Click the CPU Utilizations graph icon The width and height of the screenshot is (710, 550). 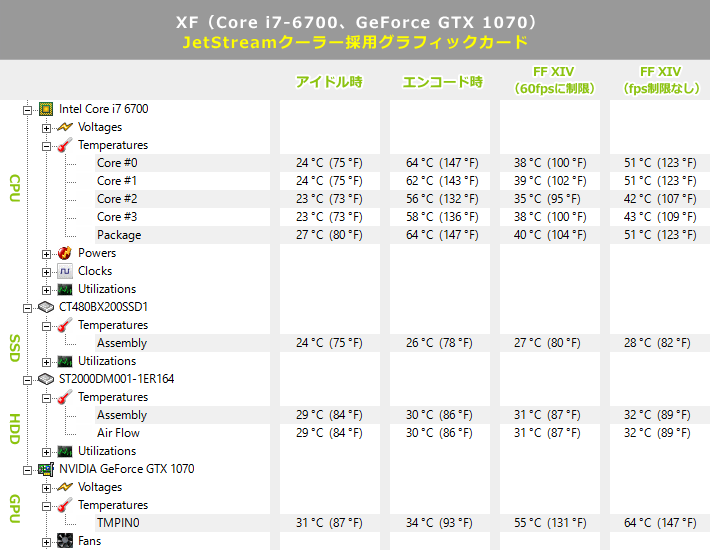[x=65, y=289]
